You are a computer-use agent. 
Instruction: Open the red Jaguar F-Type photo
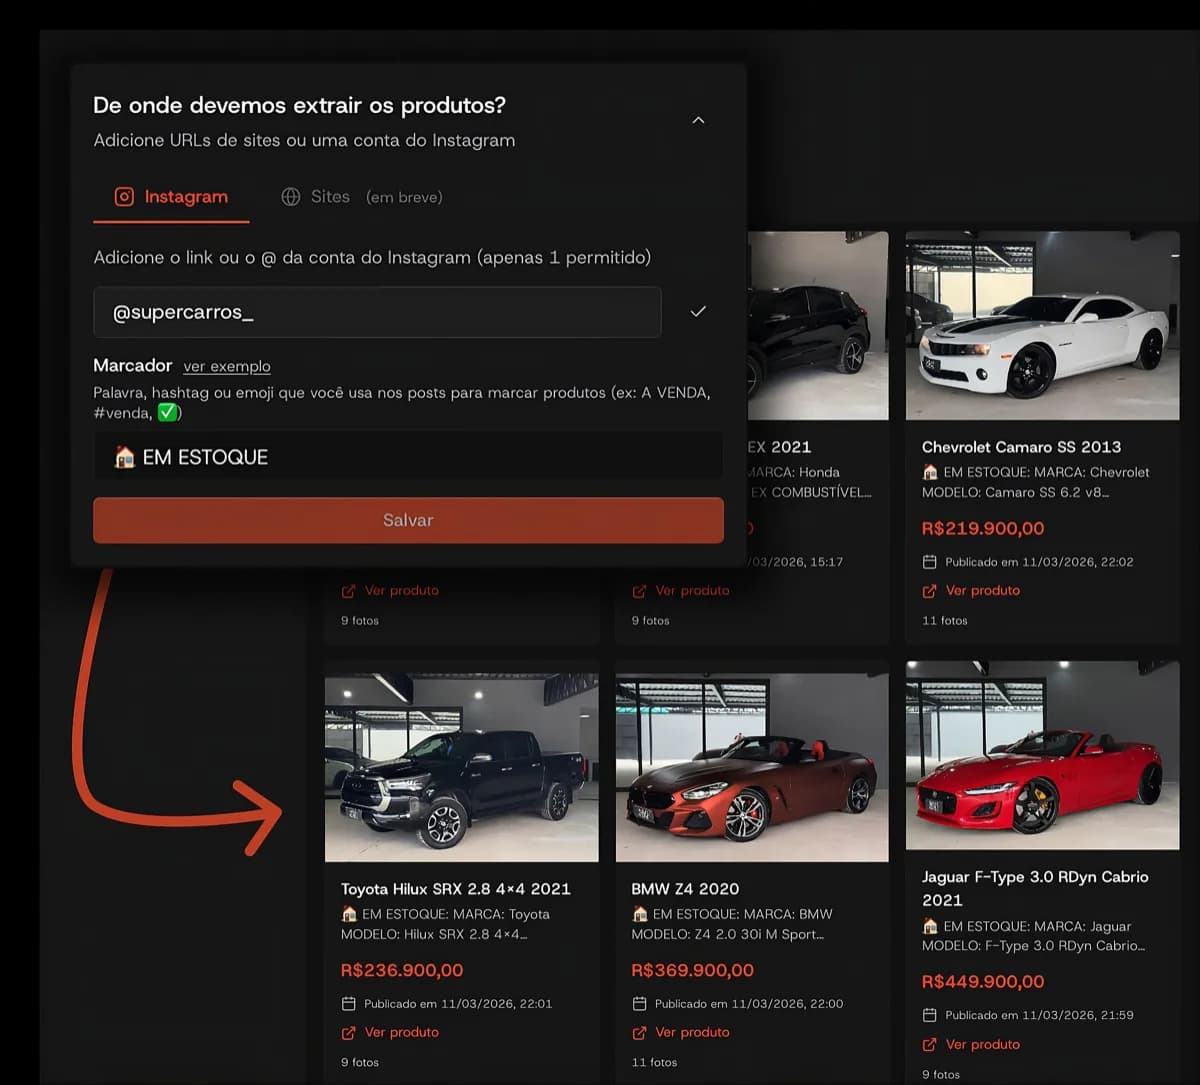point(1042,755)
